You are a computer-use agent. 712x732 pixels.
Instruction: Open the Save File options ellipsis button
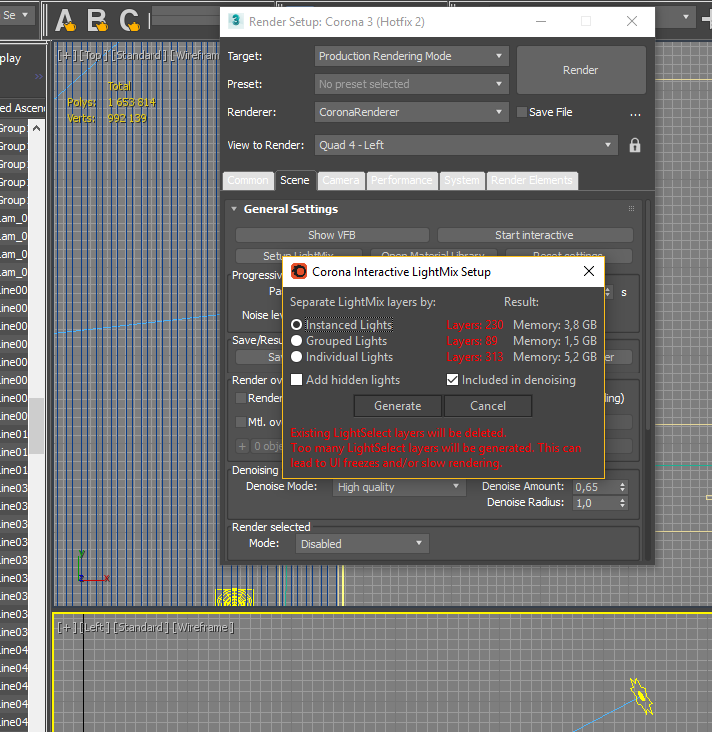click(x=635, y=113)
